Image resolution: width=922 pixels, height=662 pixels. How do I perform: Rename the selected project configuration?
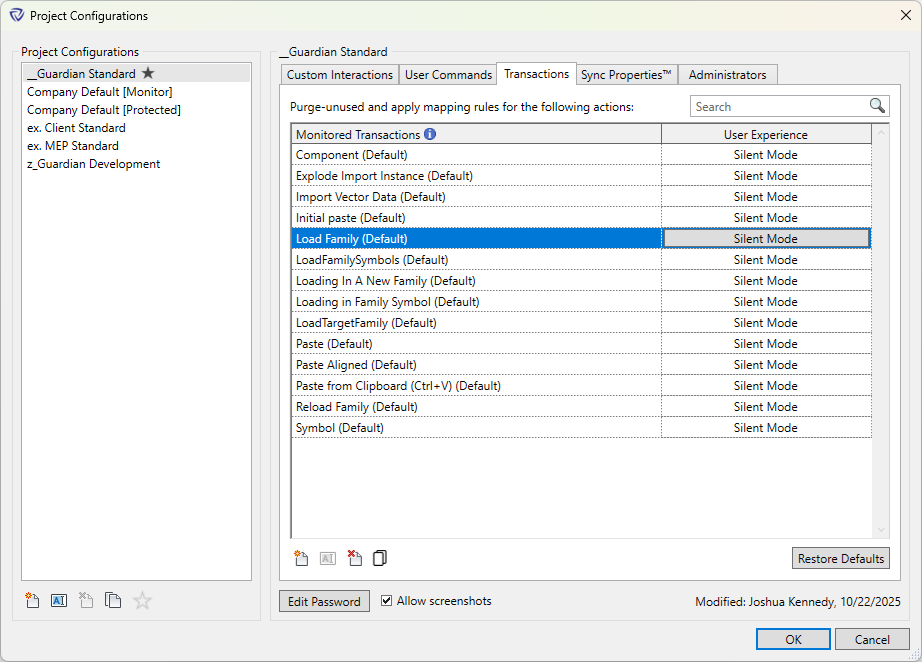click(59, 600)
